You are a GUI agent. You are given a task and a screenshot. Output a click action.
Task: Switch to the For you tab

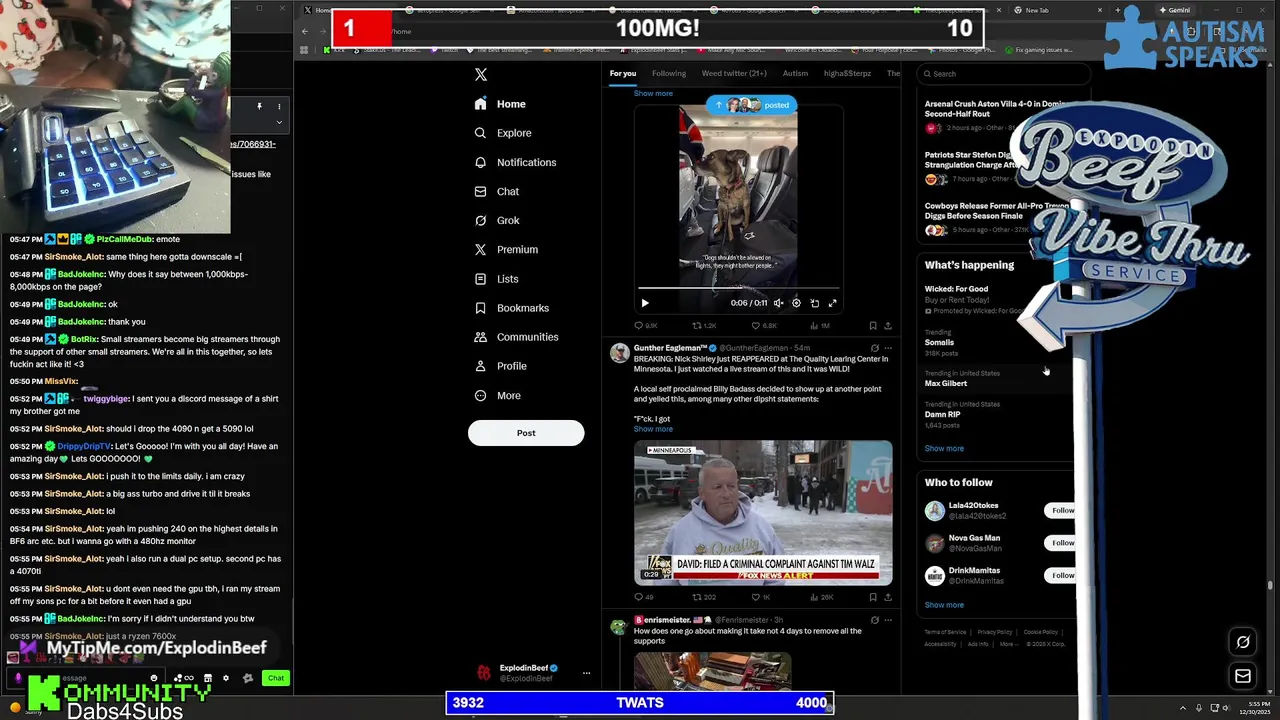point(623,73)
